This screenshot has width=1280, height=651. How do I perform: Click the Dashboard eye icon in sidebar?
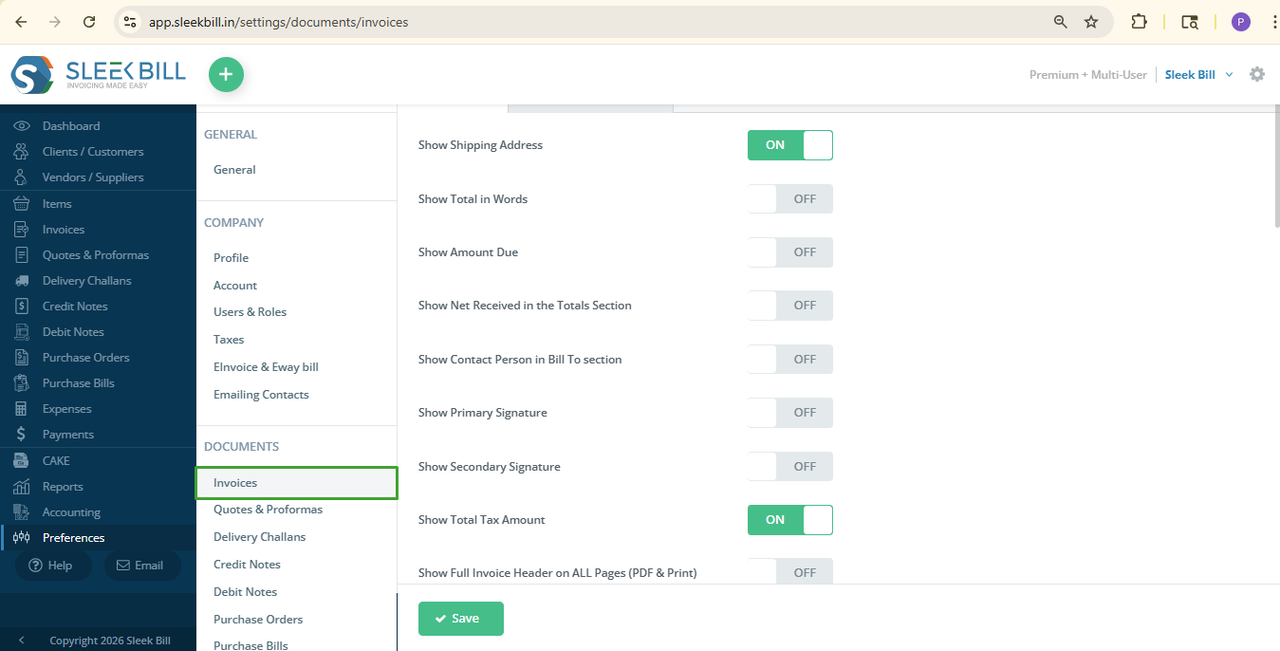[x=21, y=126]
